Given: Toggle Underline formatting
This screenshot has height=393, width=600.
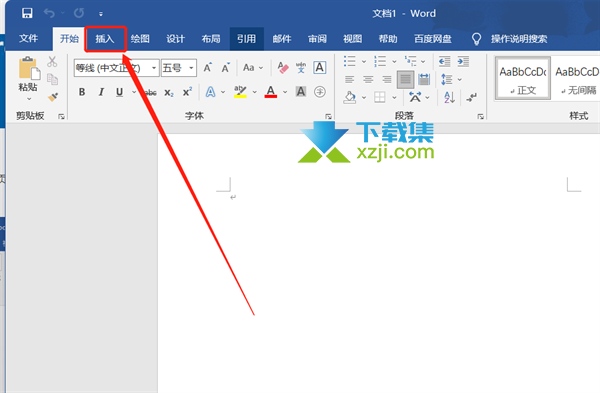Looking at the screenshot, I should [x=119, y=92].
